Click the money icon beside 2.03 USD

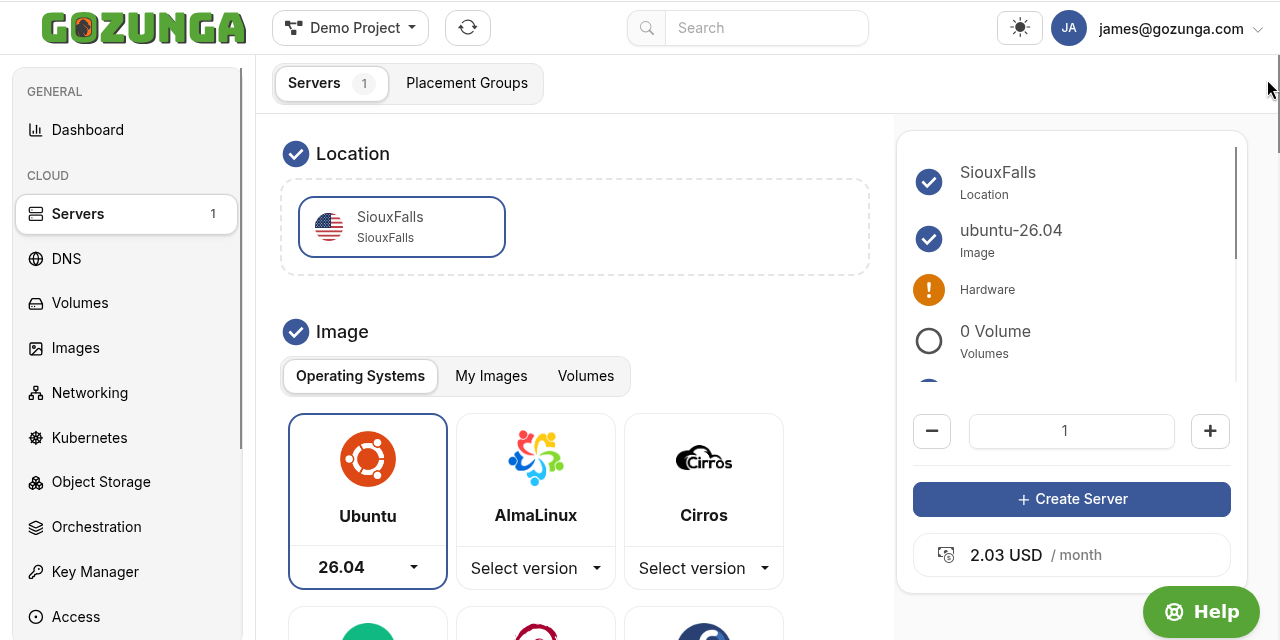tap(946, 554)
